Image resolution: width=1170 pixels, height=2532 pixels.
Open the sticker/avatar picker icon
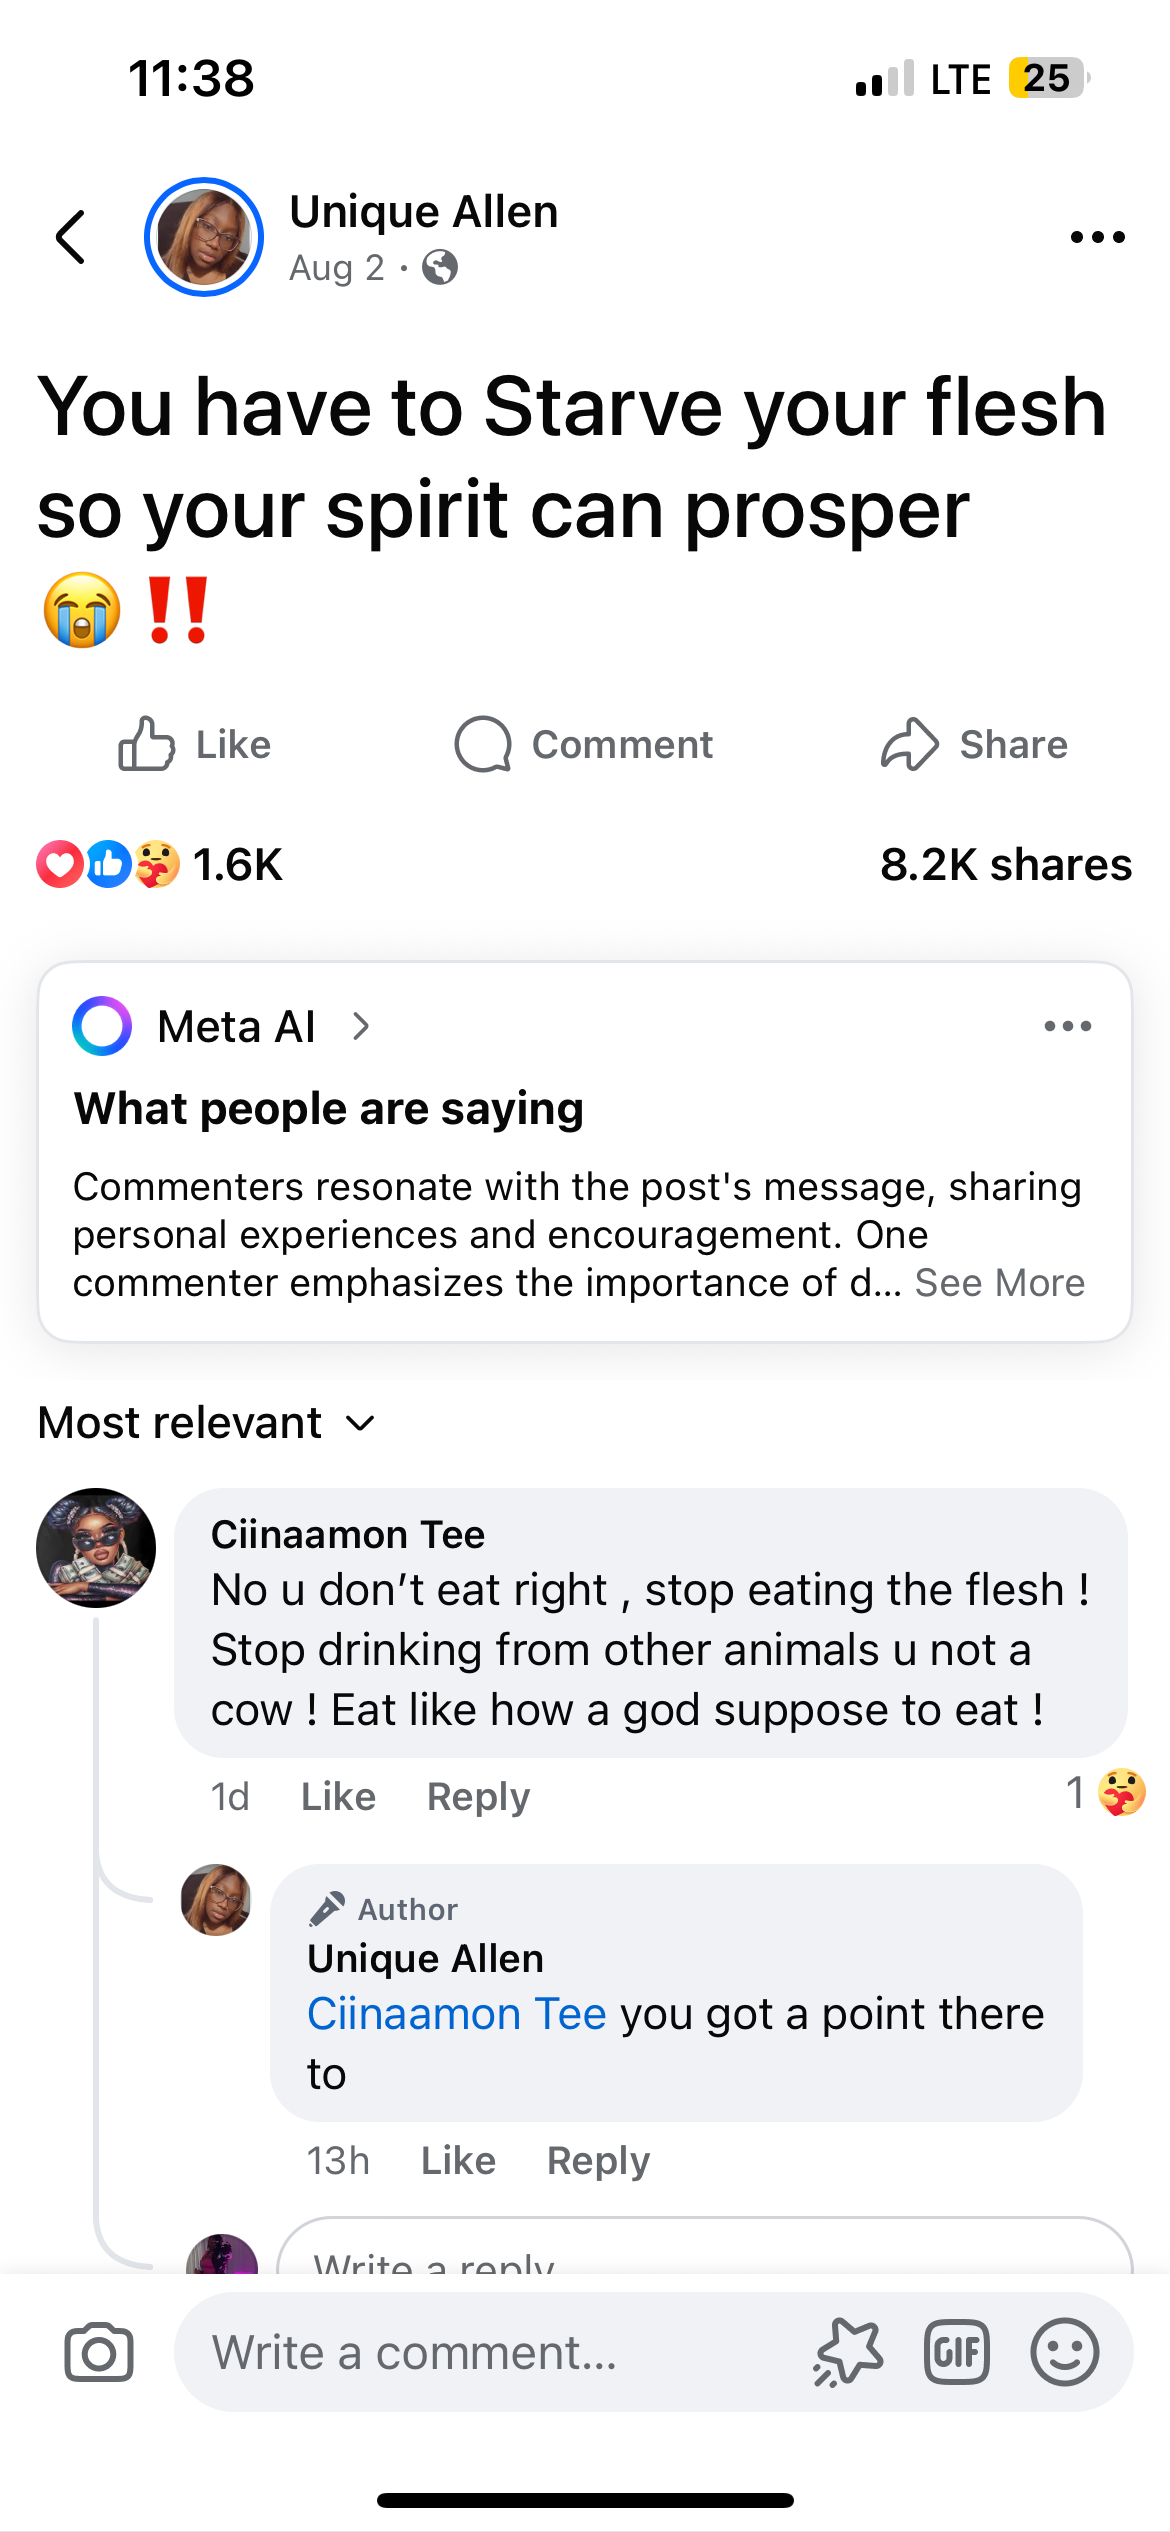pyautogui.click(x=849, y=2352)
